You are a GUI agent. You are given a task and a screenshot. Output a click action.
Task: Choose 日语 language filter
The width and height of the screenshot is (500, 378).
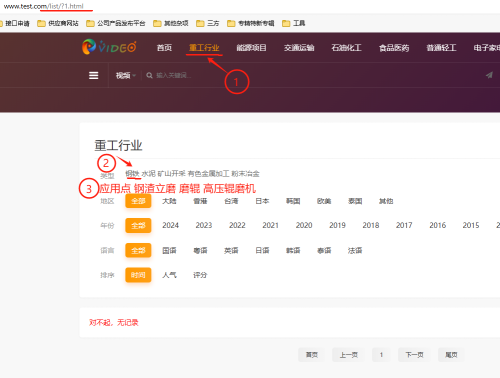click(x=262, y=250)
